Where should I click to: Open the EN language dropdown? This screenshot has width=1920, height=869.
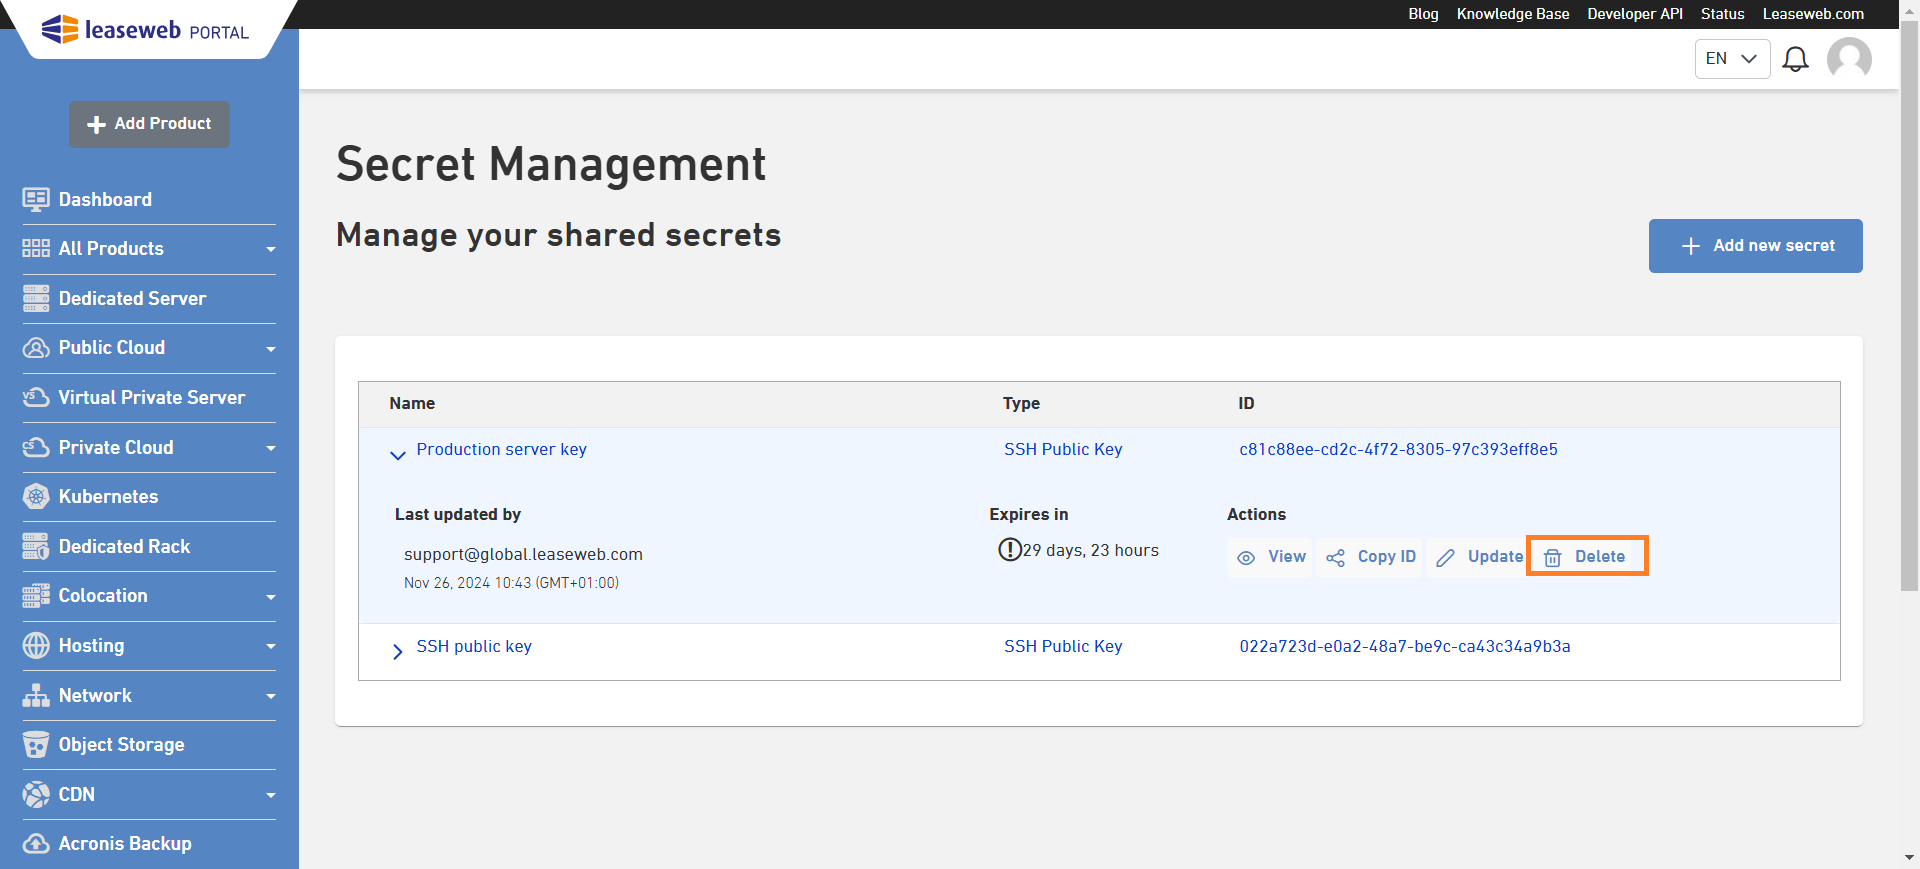(1732, 59)
